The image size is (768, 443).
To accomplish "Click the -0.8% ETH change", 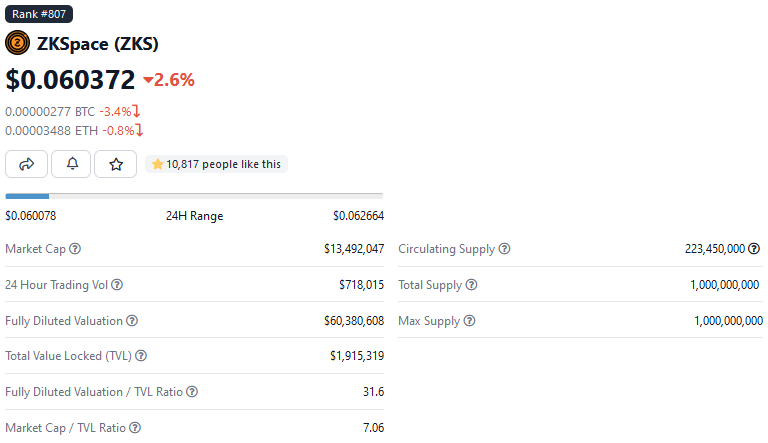I will (x=118, y=131).
